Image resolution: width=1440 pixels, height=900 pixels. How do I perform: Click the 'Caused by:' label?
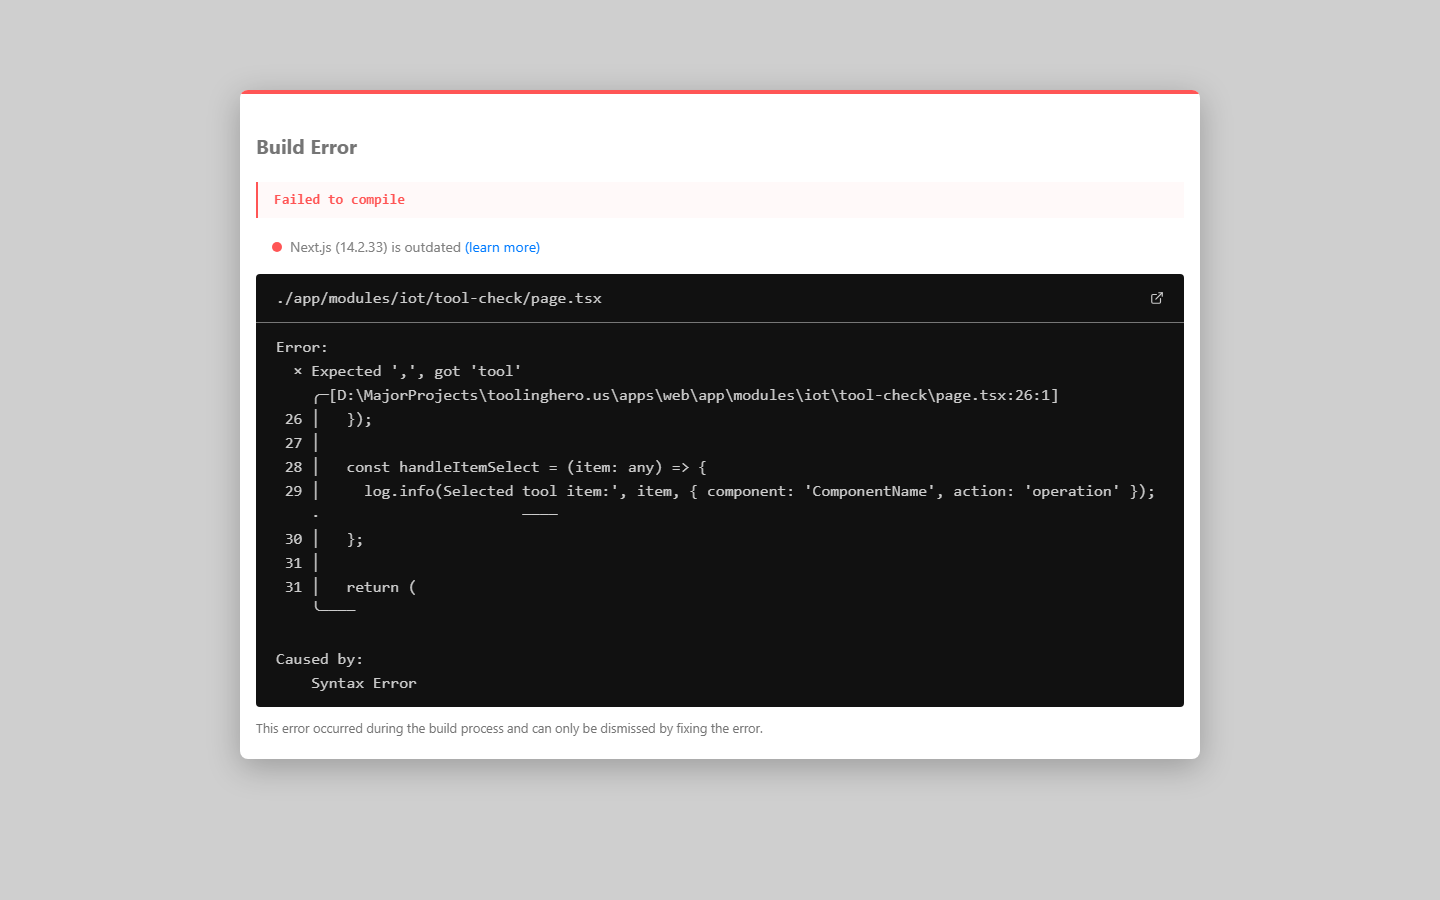[319, 659]
